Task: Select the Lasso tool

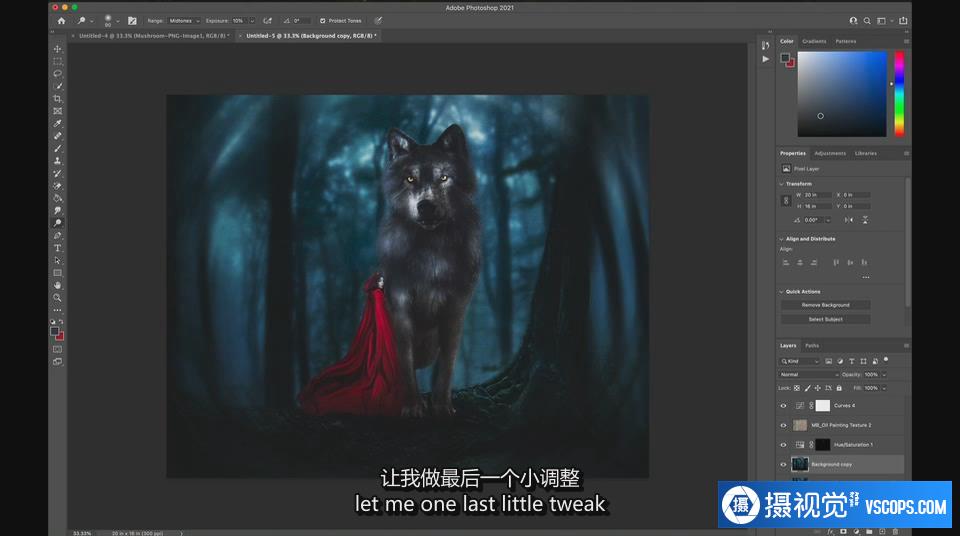Action: click(x=58, y=74)
